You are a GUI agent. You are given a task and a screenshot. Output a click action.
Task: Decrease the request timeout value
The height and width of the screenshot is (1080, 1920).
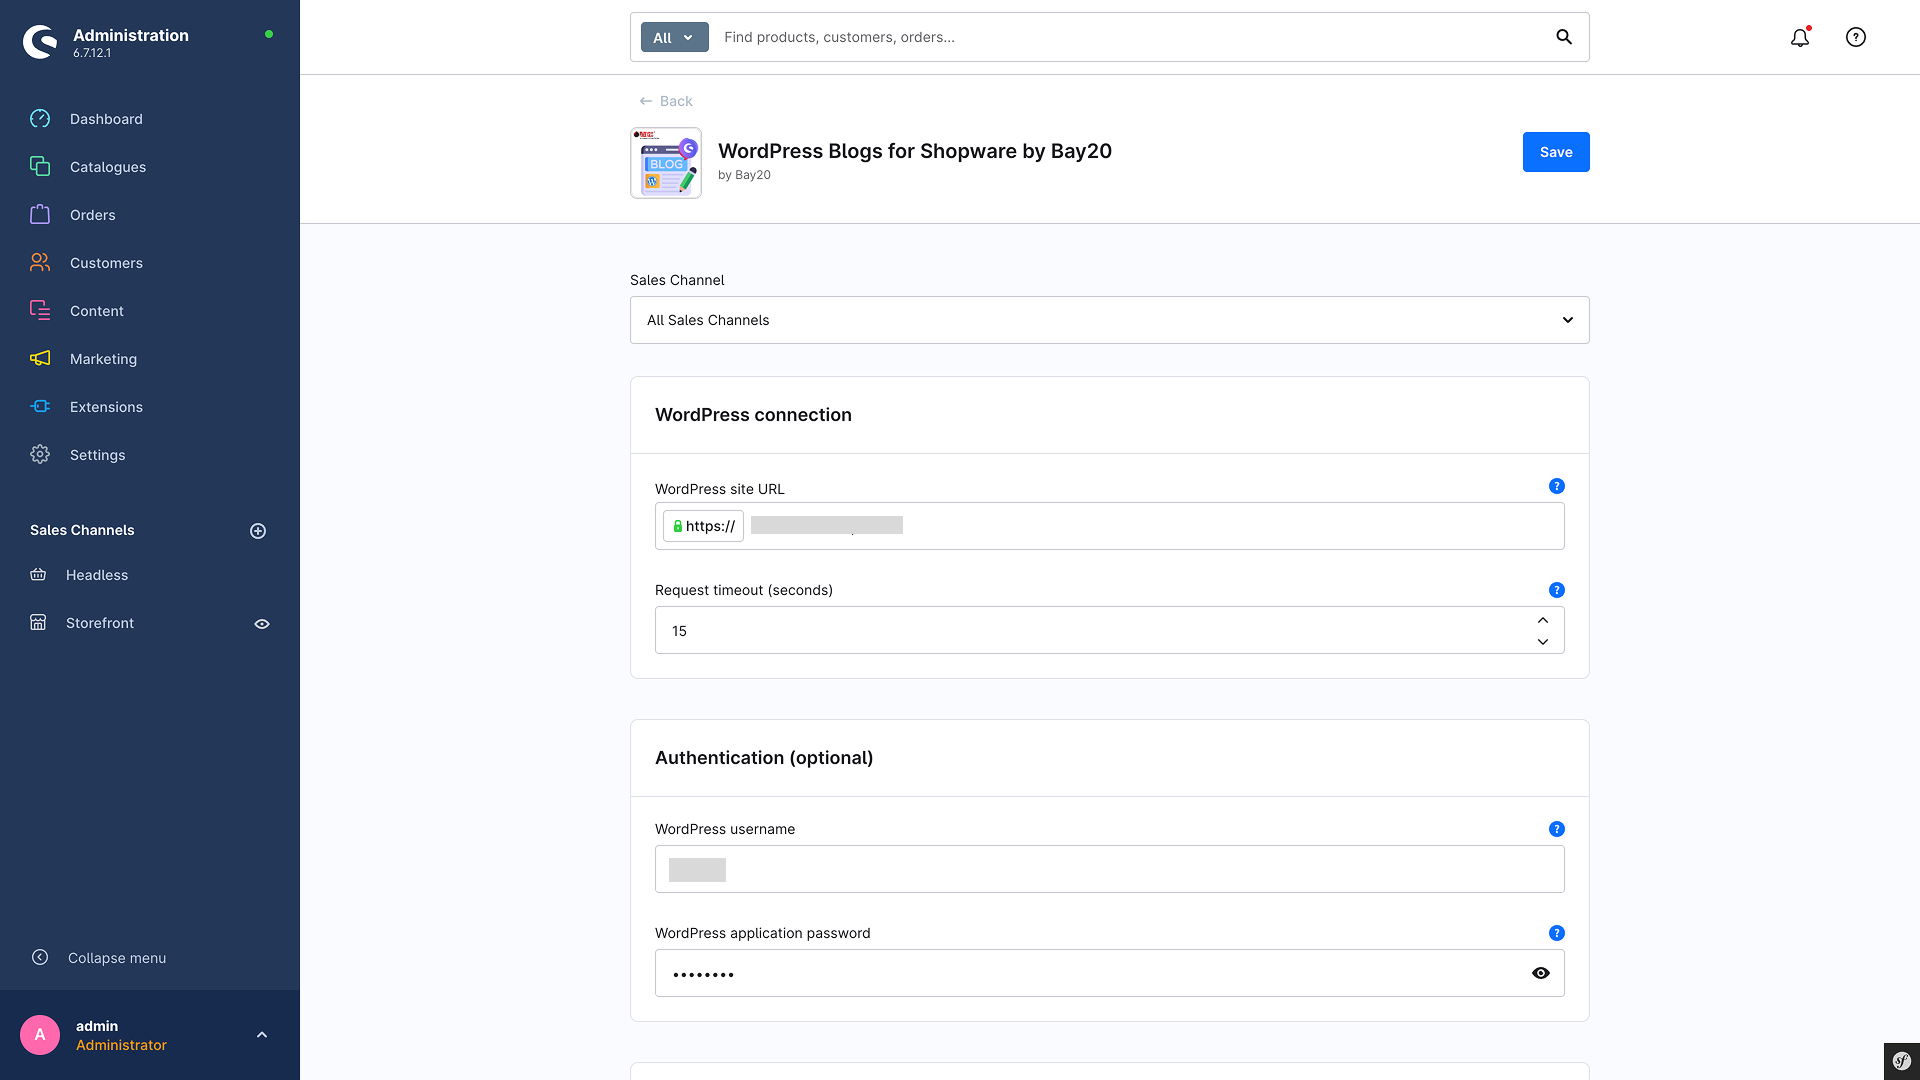(1543, 642)
